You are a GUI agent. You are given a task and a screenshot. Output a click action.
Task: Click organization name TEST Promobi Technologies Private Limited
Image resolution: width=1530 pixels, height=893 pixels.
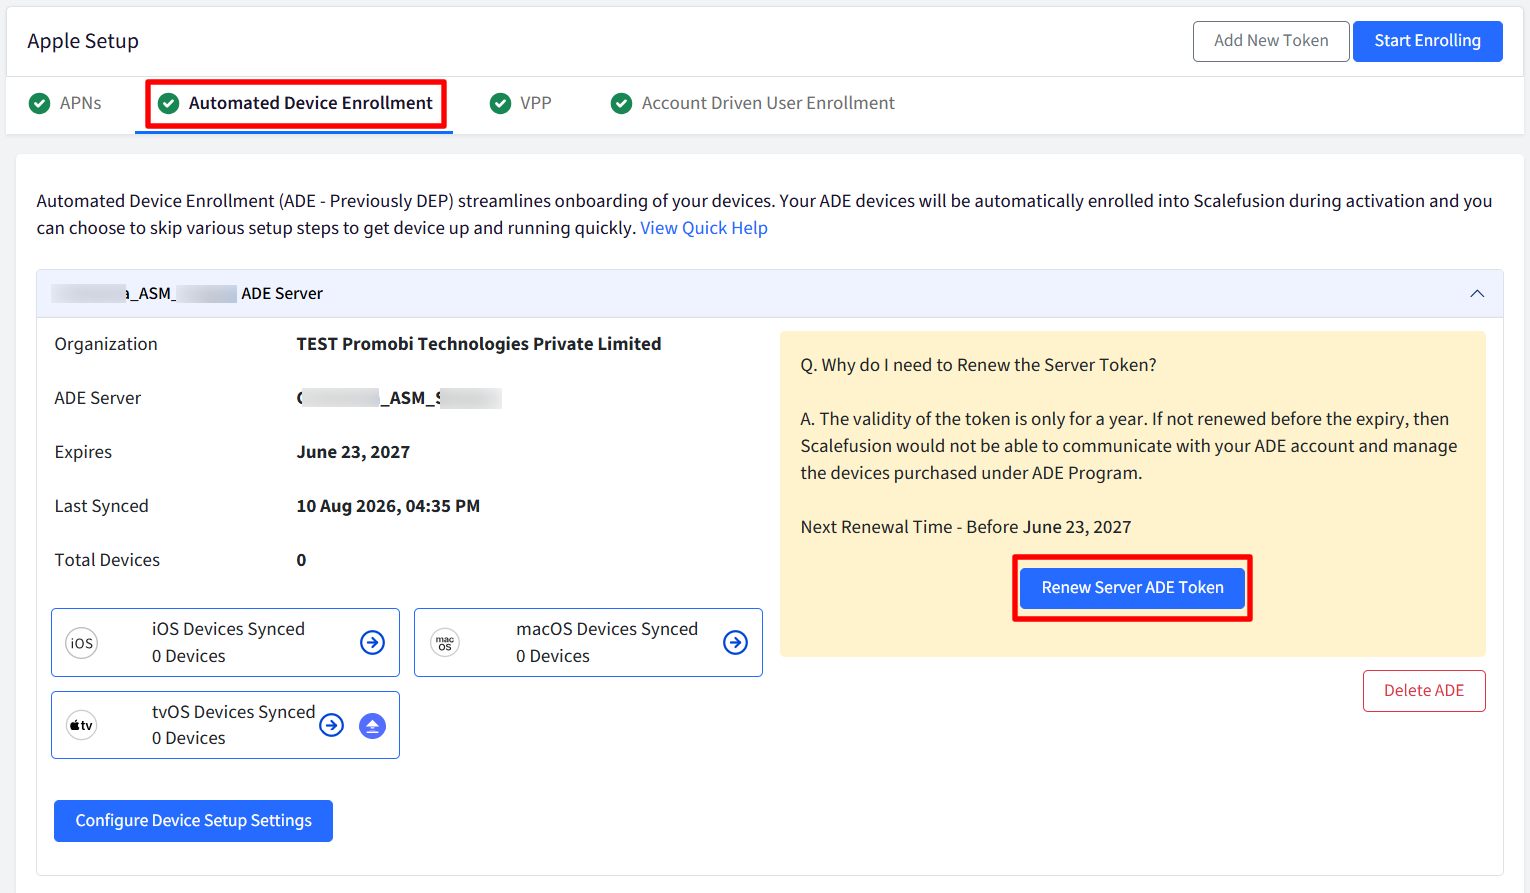click(x=479, y=344)
